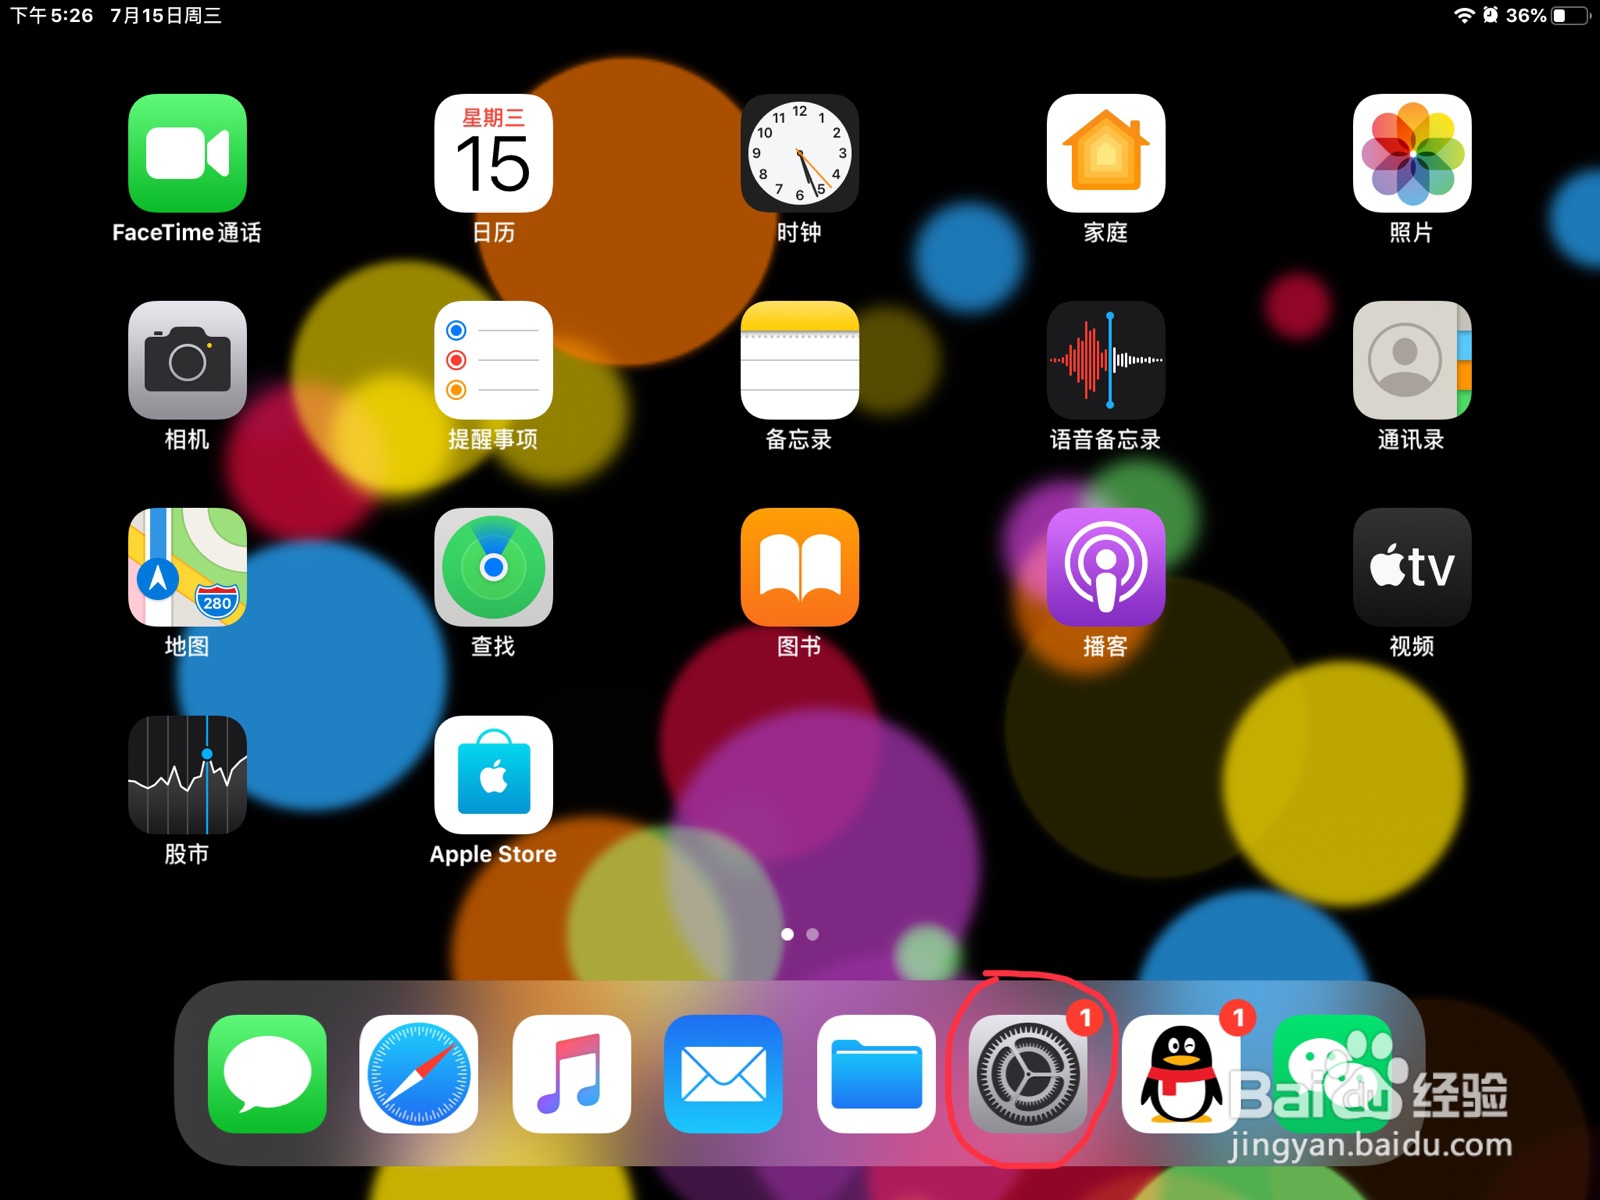Image resolution: width=1600 pixels, height=1200 pixels.
Task: Launch the Maps (地图) app
Action: pyautogui.click(x=187, y=567)
